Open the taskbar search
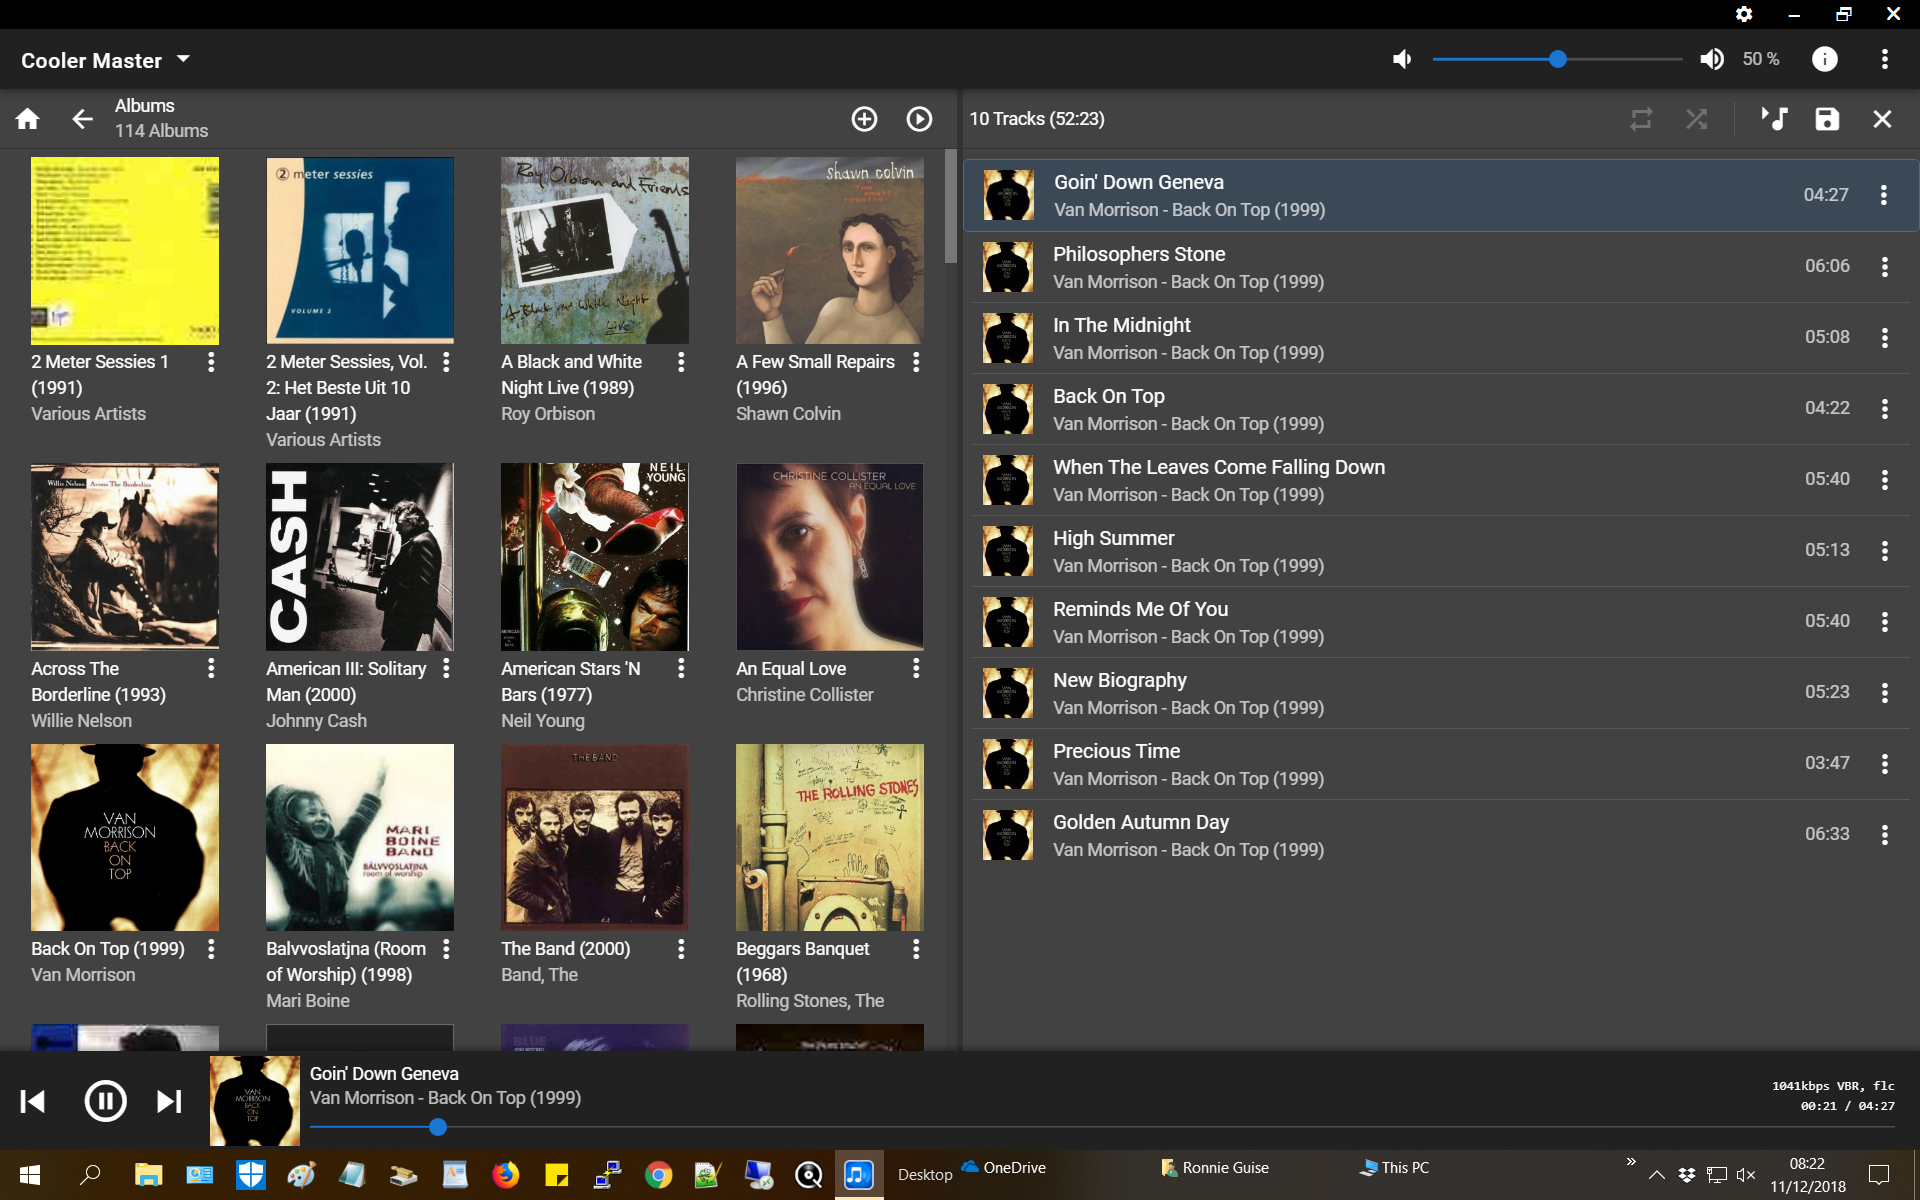The height and width of the screenshot is (1200, 1920). point(90,1175)
